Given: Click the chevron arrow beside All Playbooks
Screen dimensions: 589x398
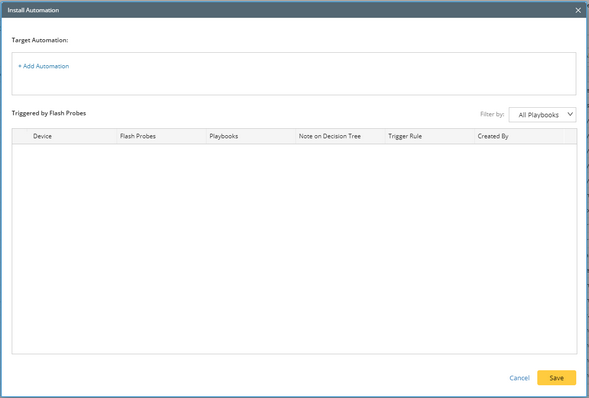Looking at the screenshot, I should coord(570,114).
